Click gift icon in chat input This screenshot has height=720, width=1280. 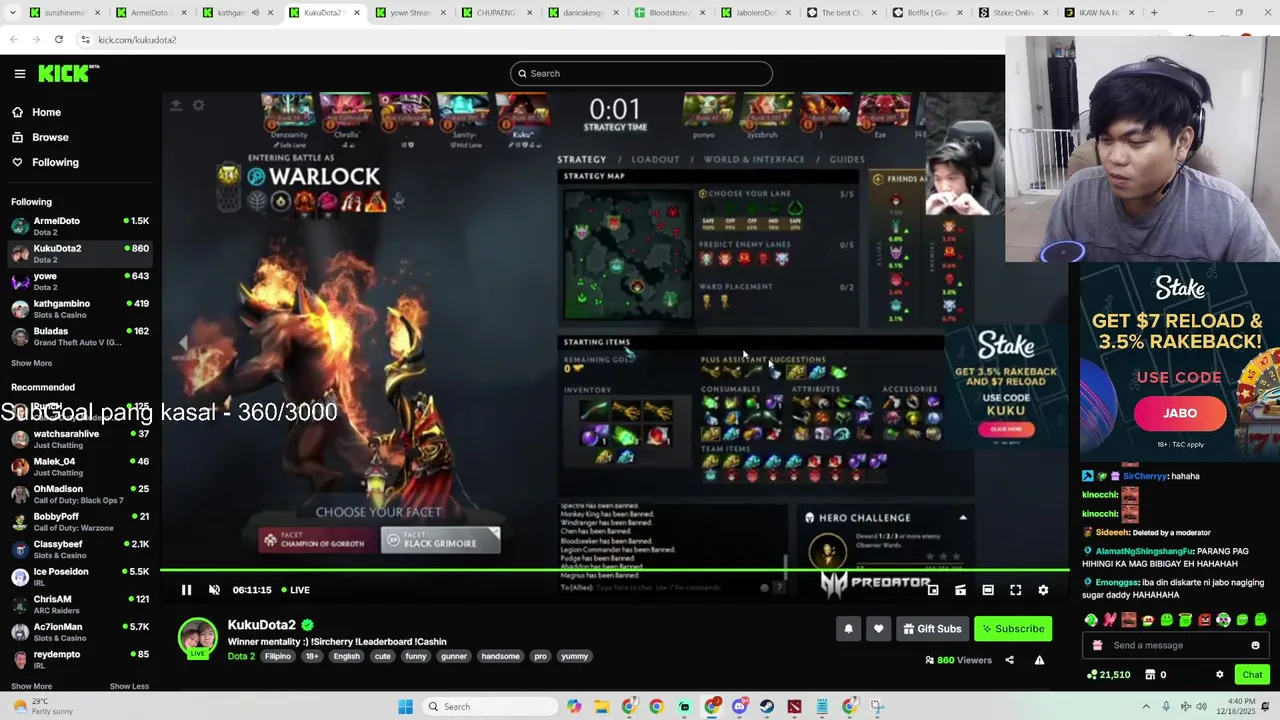[1097, 645]
